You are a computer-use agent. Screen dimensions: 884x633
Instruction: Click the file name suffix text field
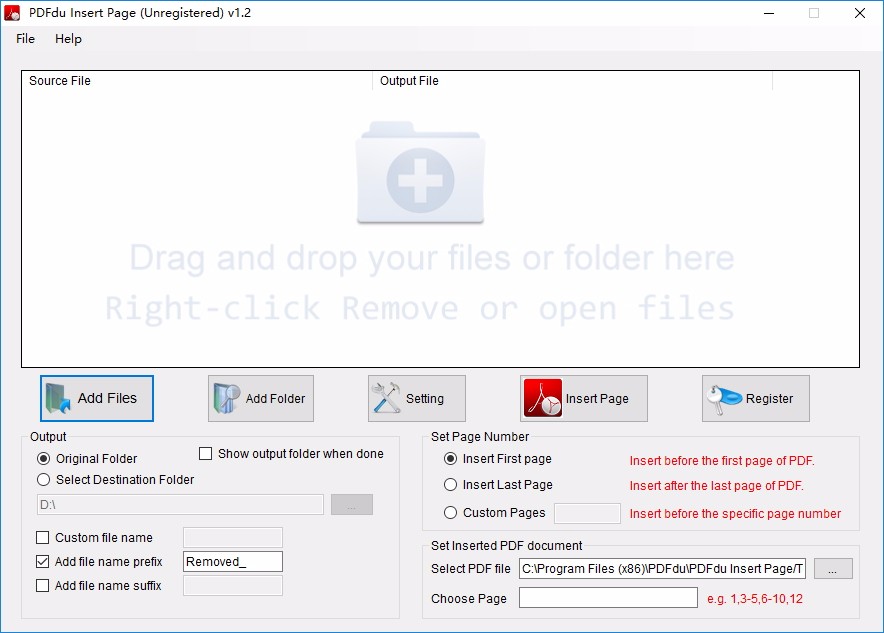[233, 586]
